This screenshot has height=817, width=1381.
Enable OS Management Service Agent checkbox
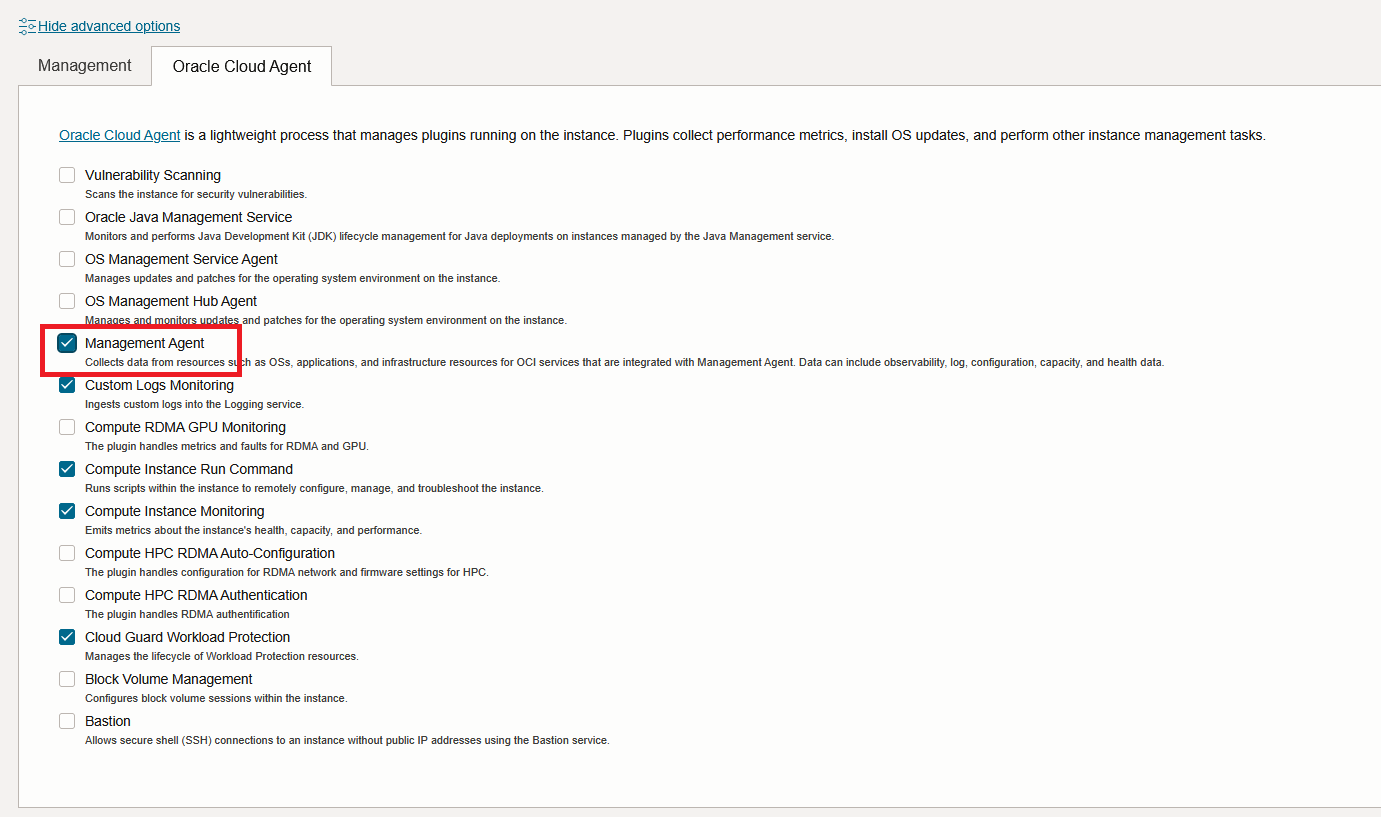pos(67,259)
